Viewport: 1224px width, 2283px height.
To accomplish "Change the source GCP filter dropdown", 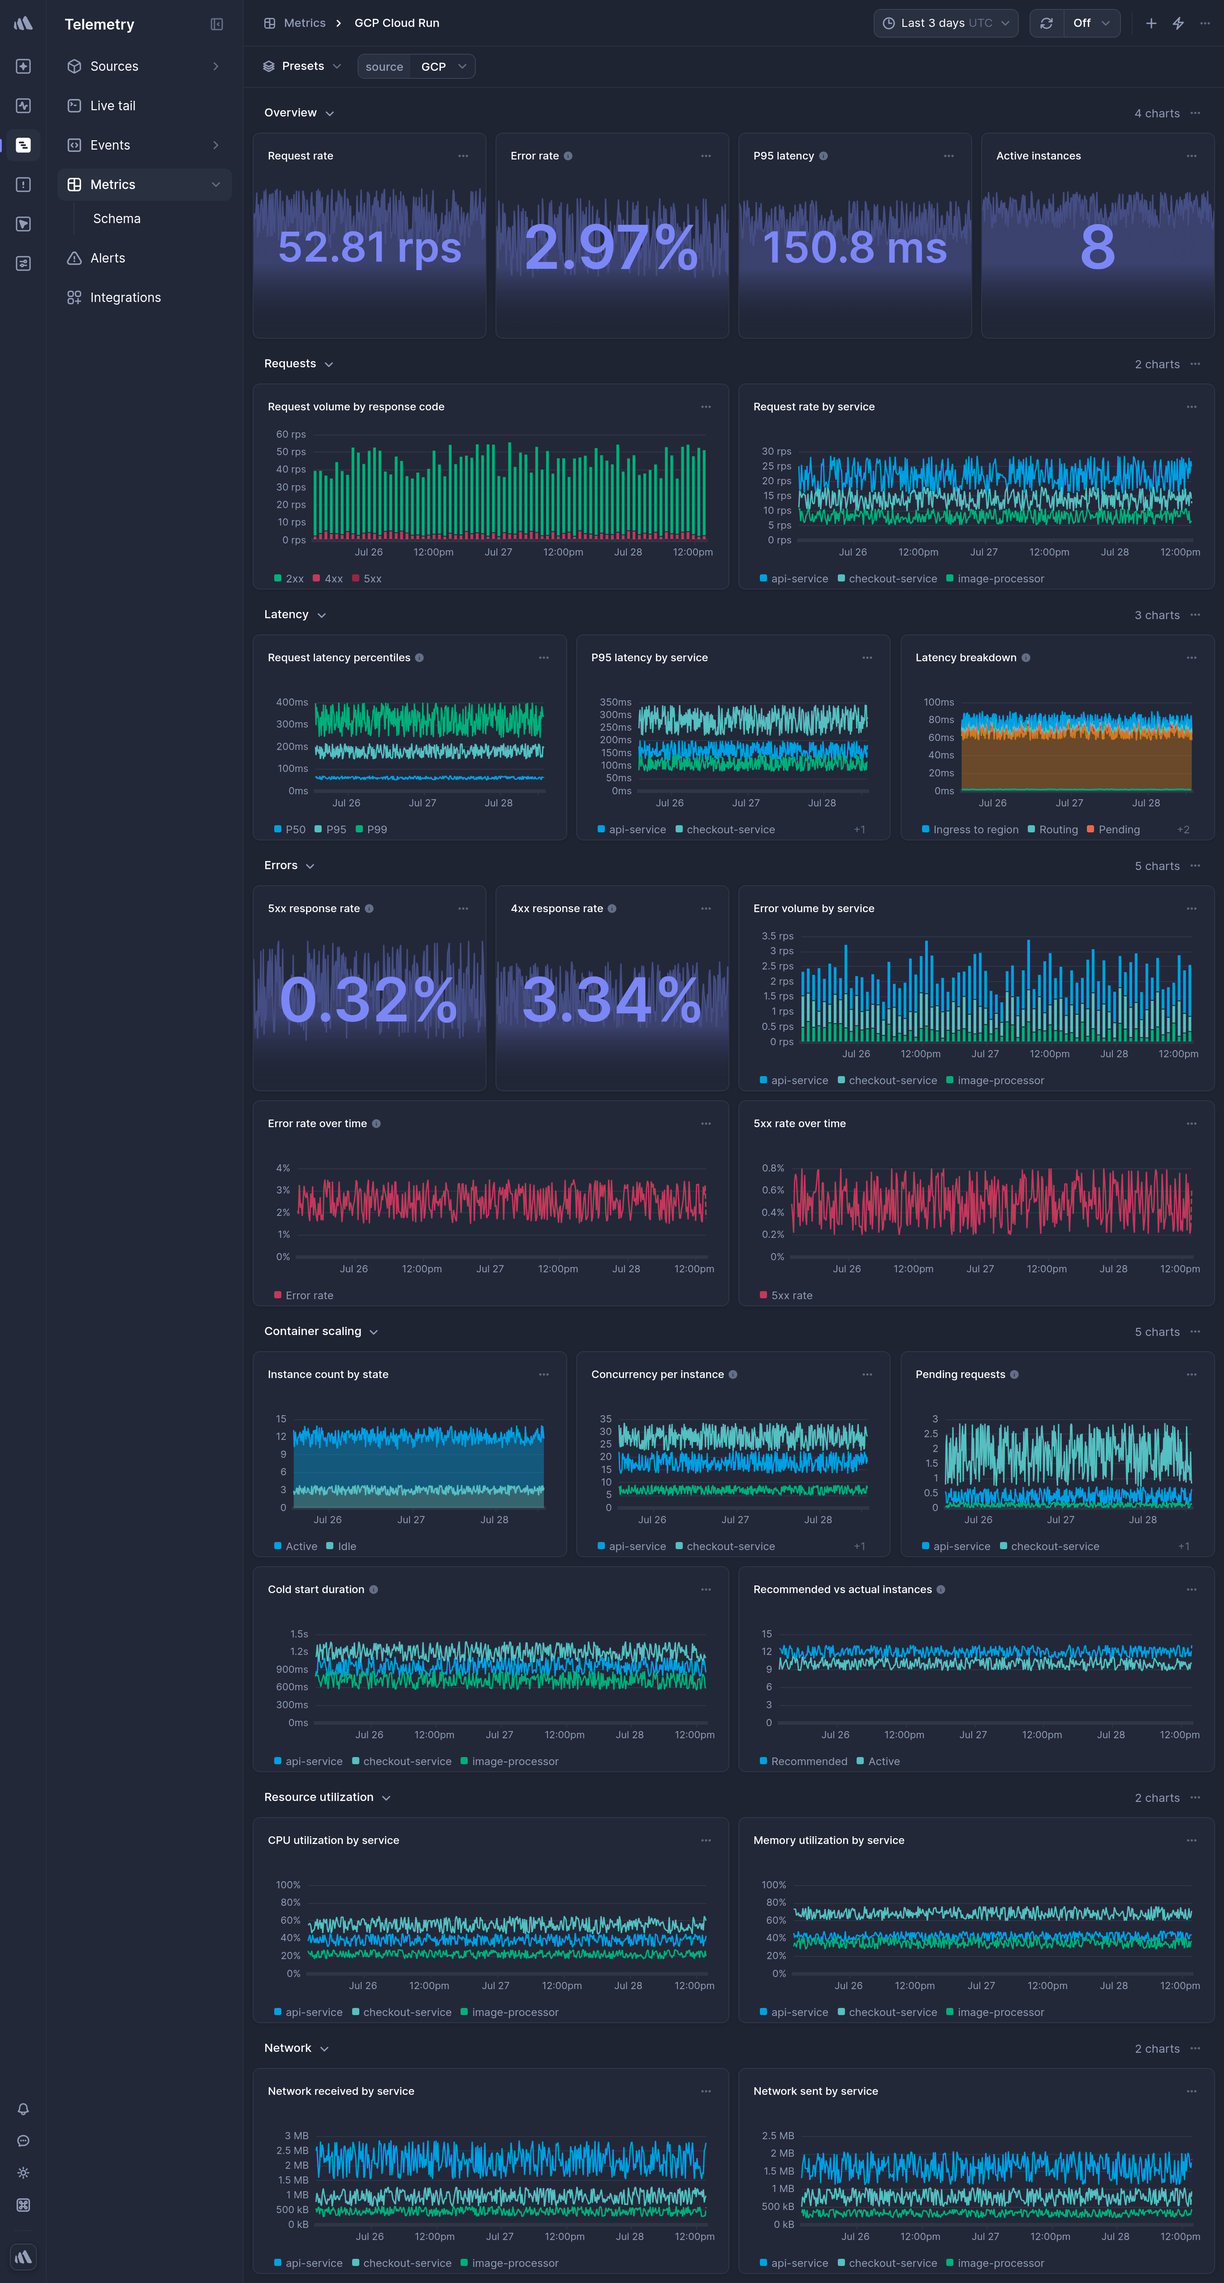I will 443,66.
